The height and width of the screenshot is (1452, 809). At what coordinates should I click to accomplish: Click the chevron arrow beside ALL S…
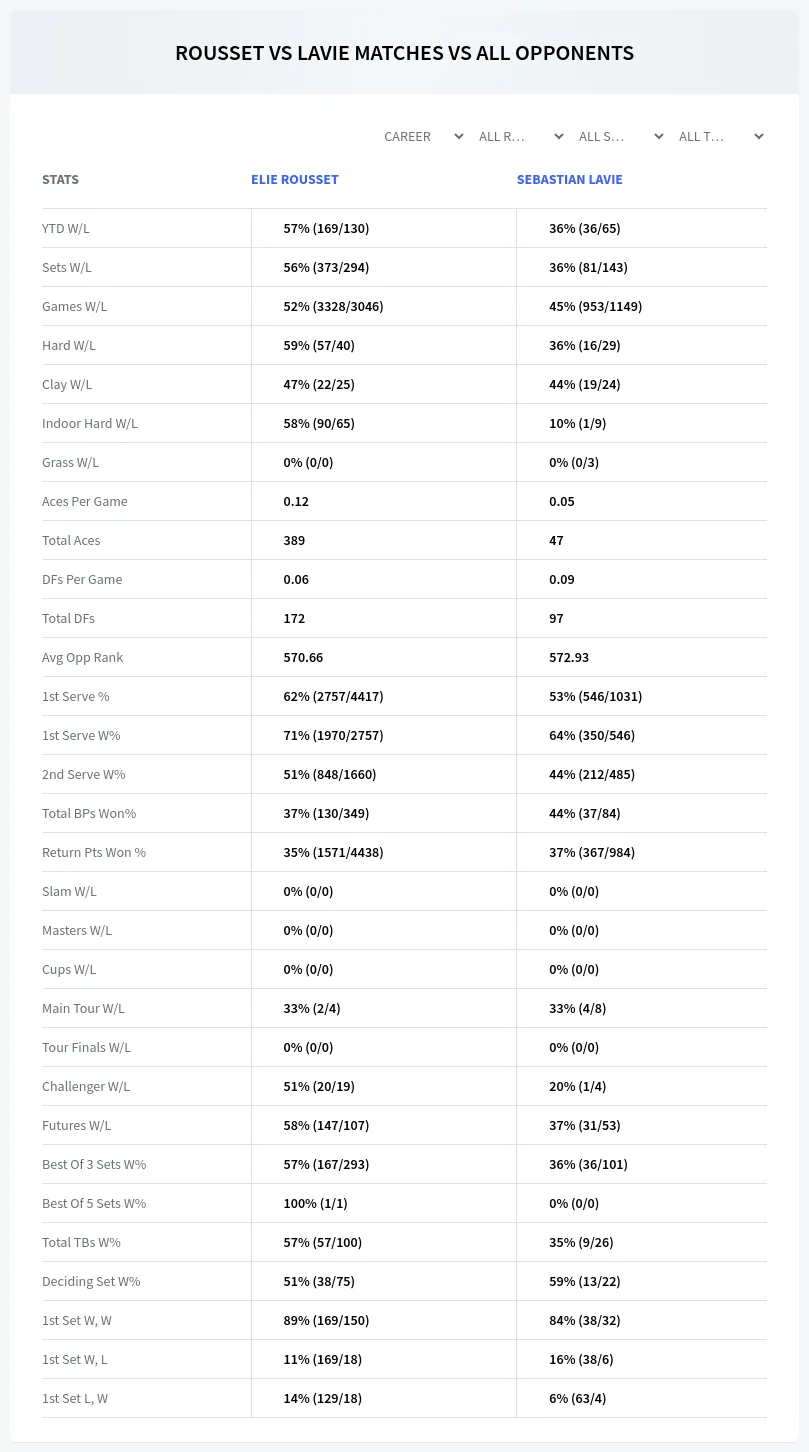point(659,136)
